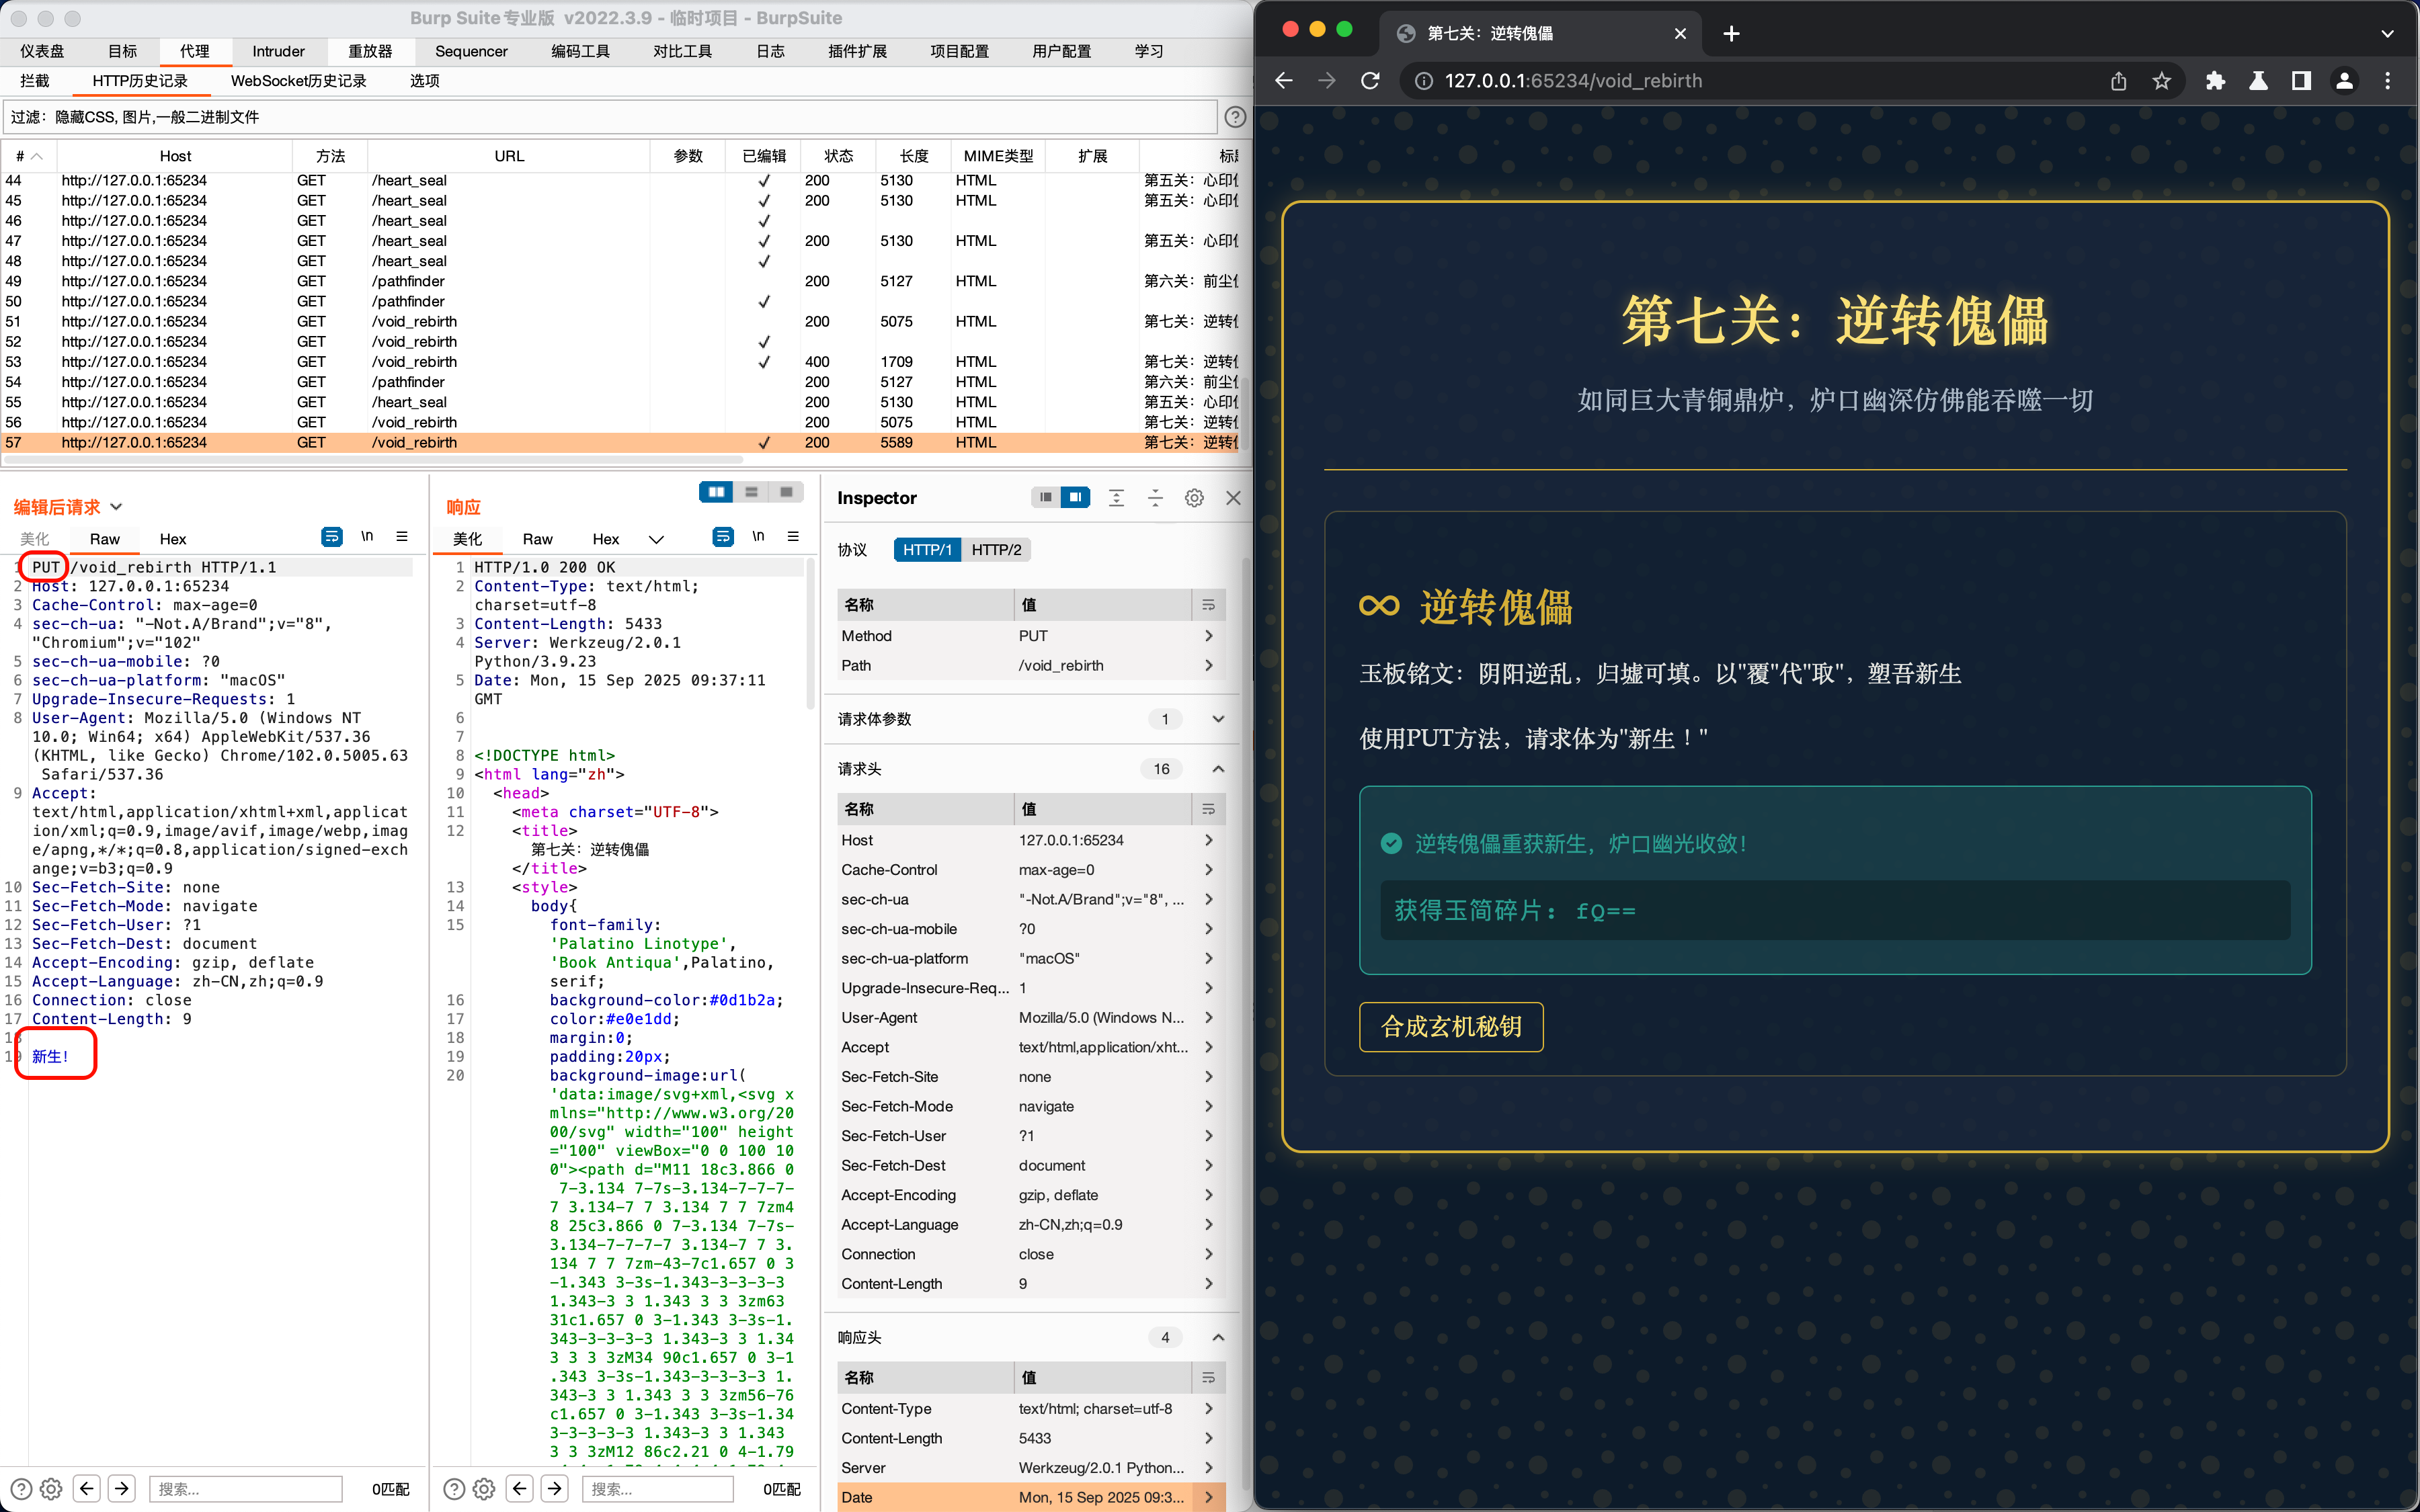Open the edited request dropdown
2420x1512 pixels.
(x=116, y=507)
